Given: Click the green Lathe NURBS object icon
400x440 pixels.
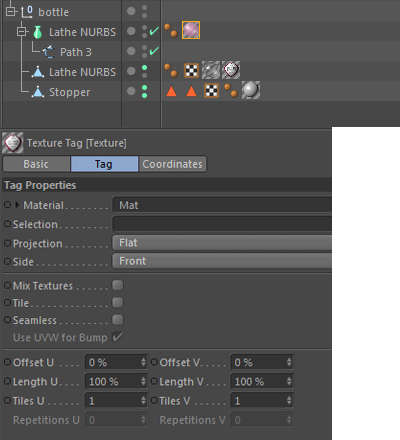Looking at the screenshot, I should pyautogui.click(x=38, y=32).
